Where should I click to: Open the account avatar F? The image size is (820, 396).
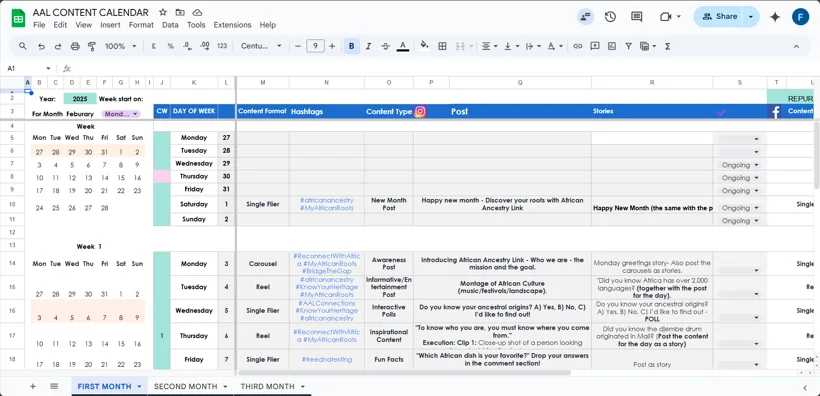[801, 17]
